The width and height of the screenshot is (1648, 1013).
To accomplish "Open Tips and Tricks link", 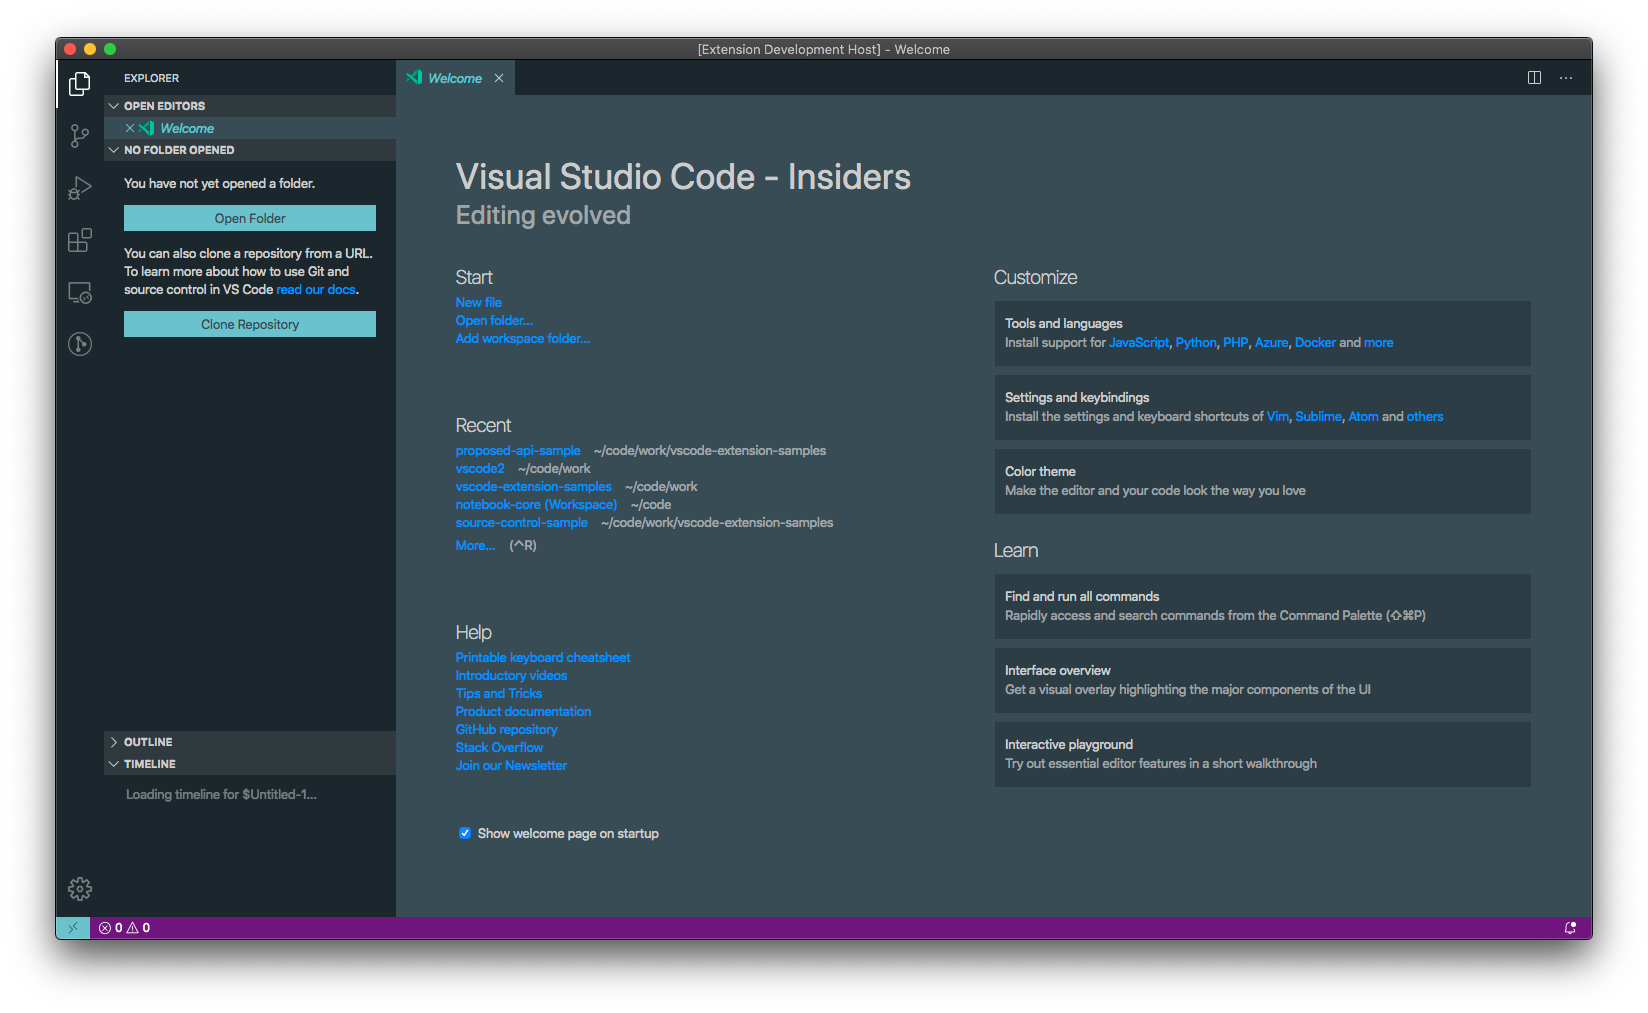I will [499, 694].
